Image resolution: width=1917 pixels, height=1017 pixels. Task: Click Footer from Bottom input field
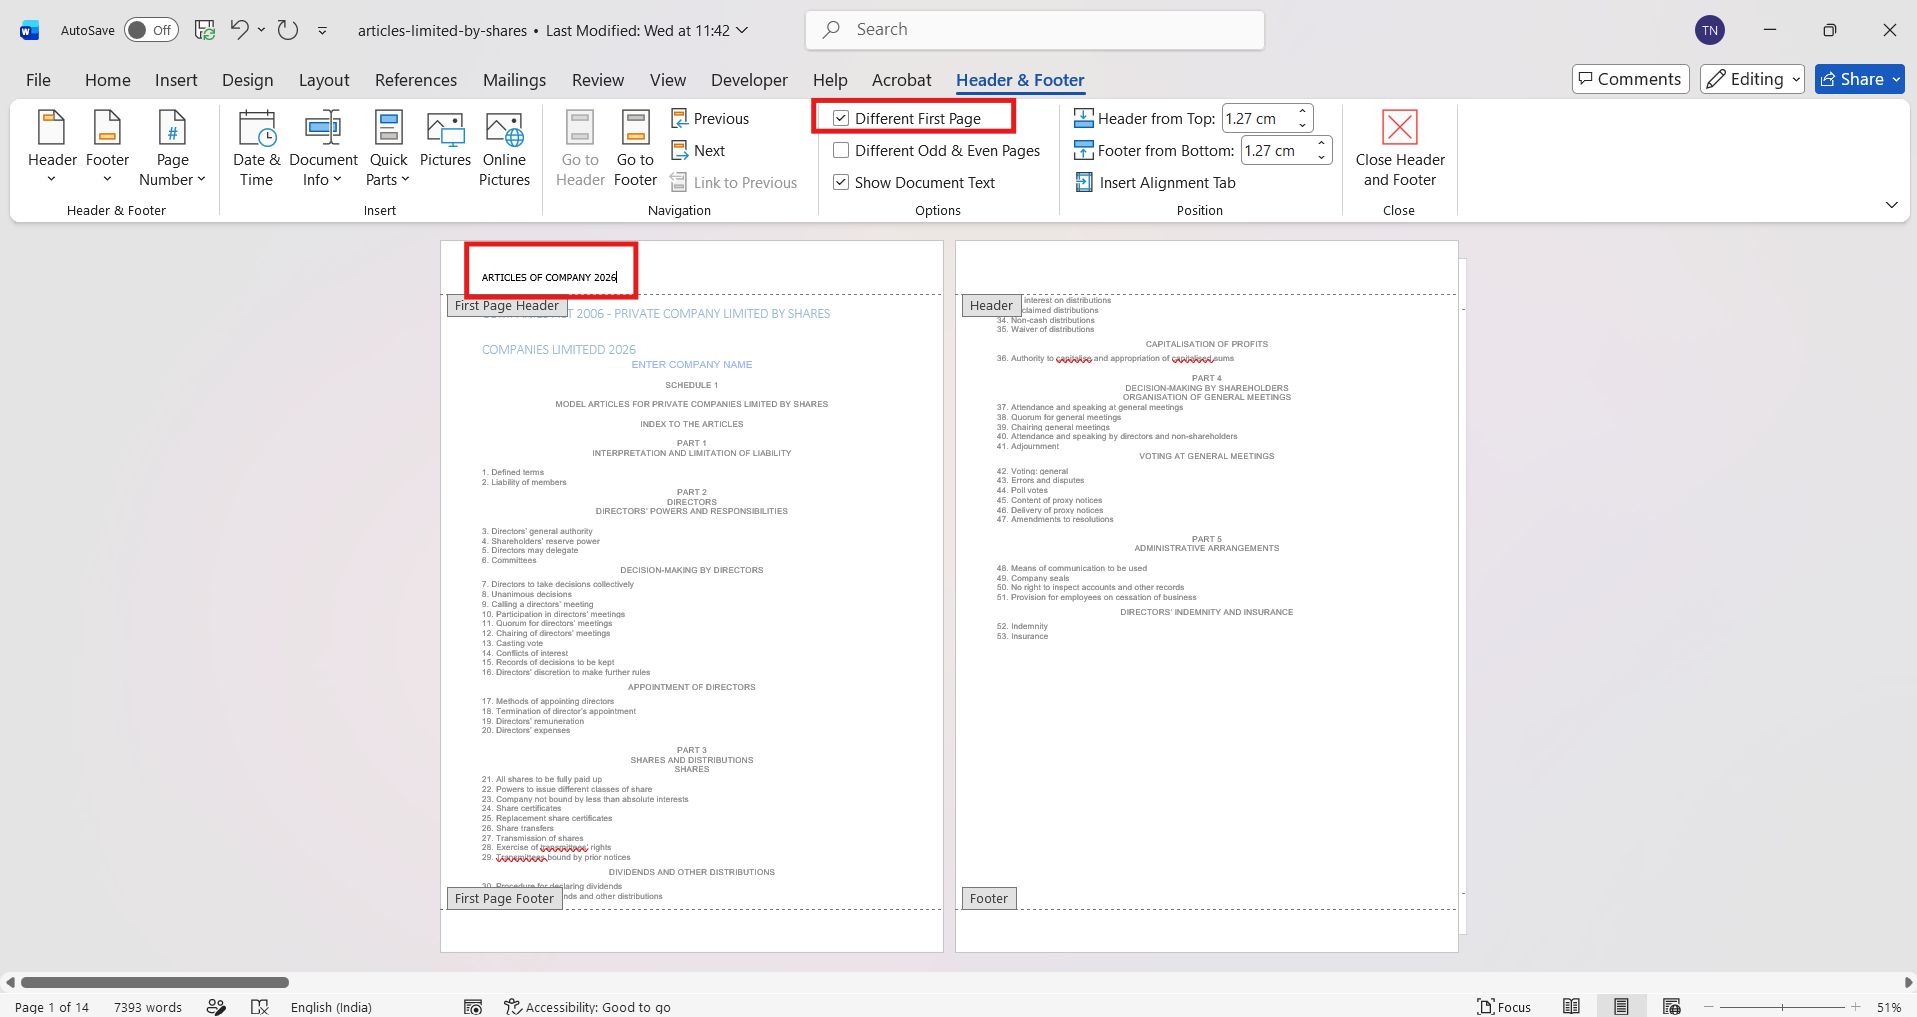(1277, 150)
